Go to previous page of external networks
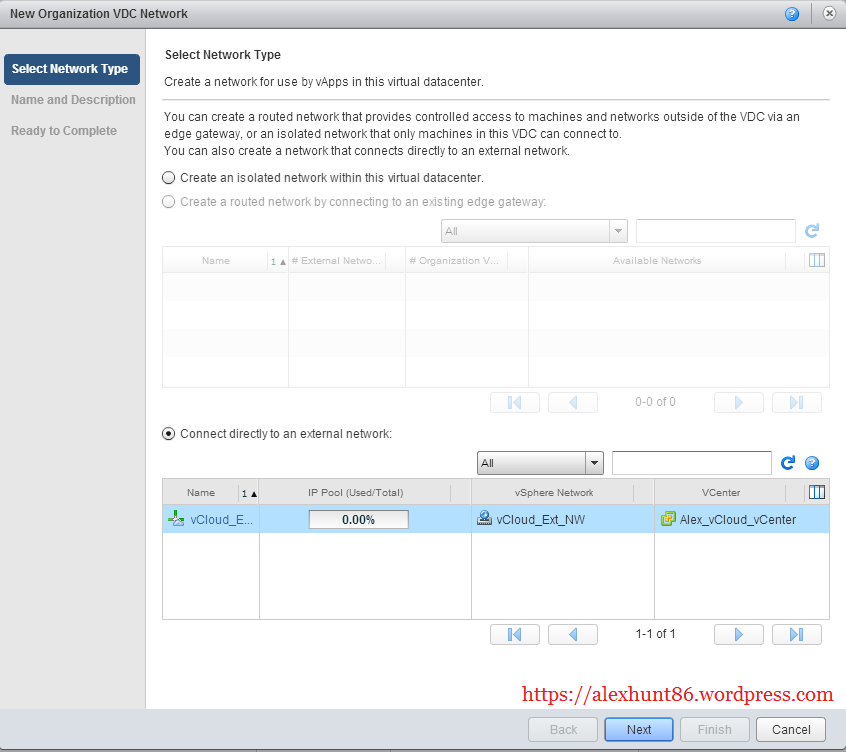This screenshot has height=752, width=846. click(x=573, y=634)
